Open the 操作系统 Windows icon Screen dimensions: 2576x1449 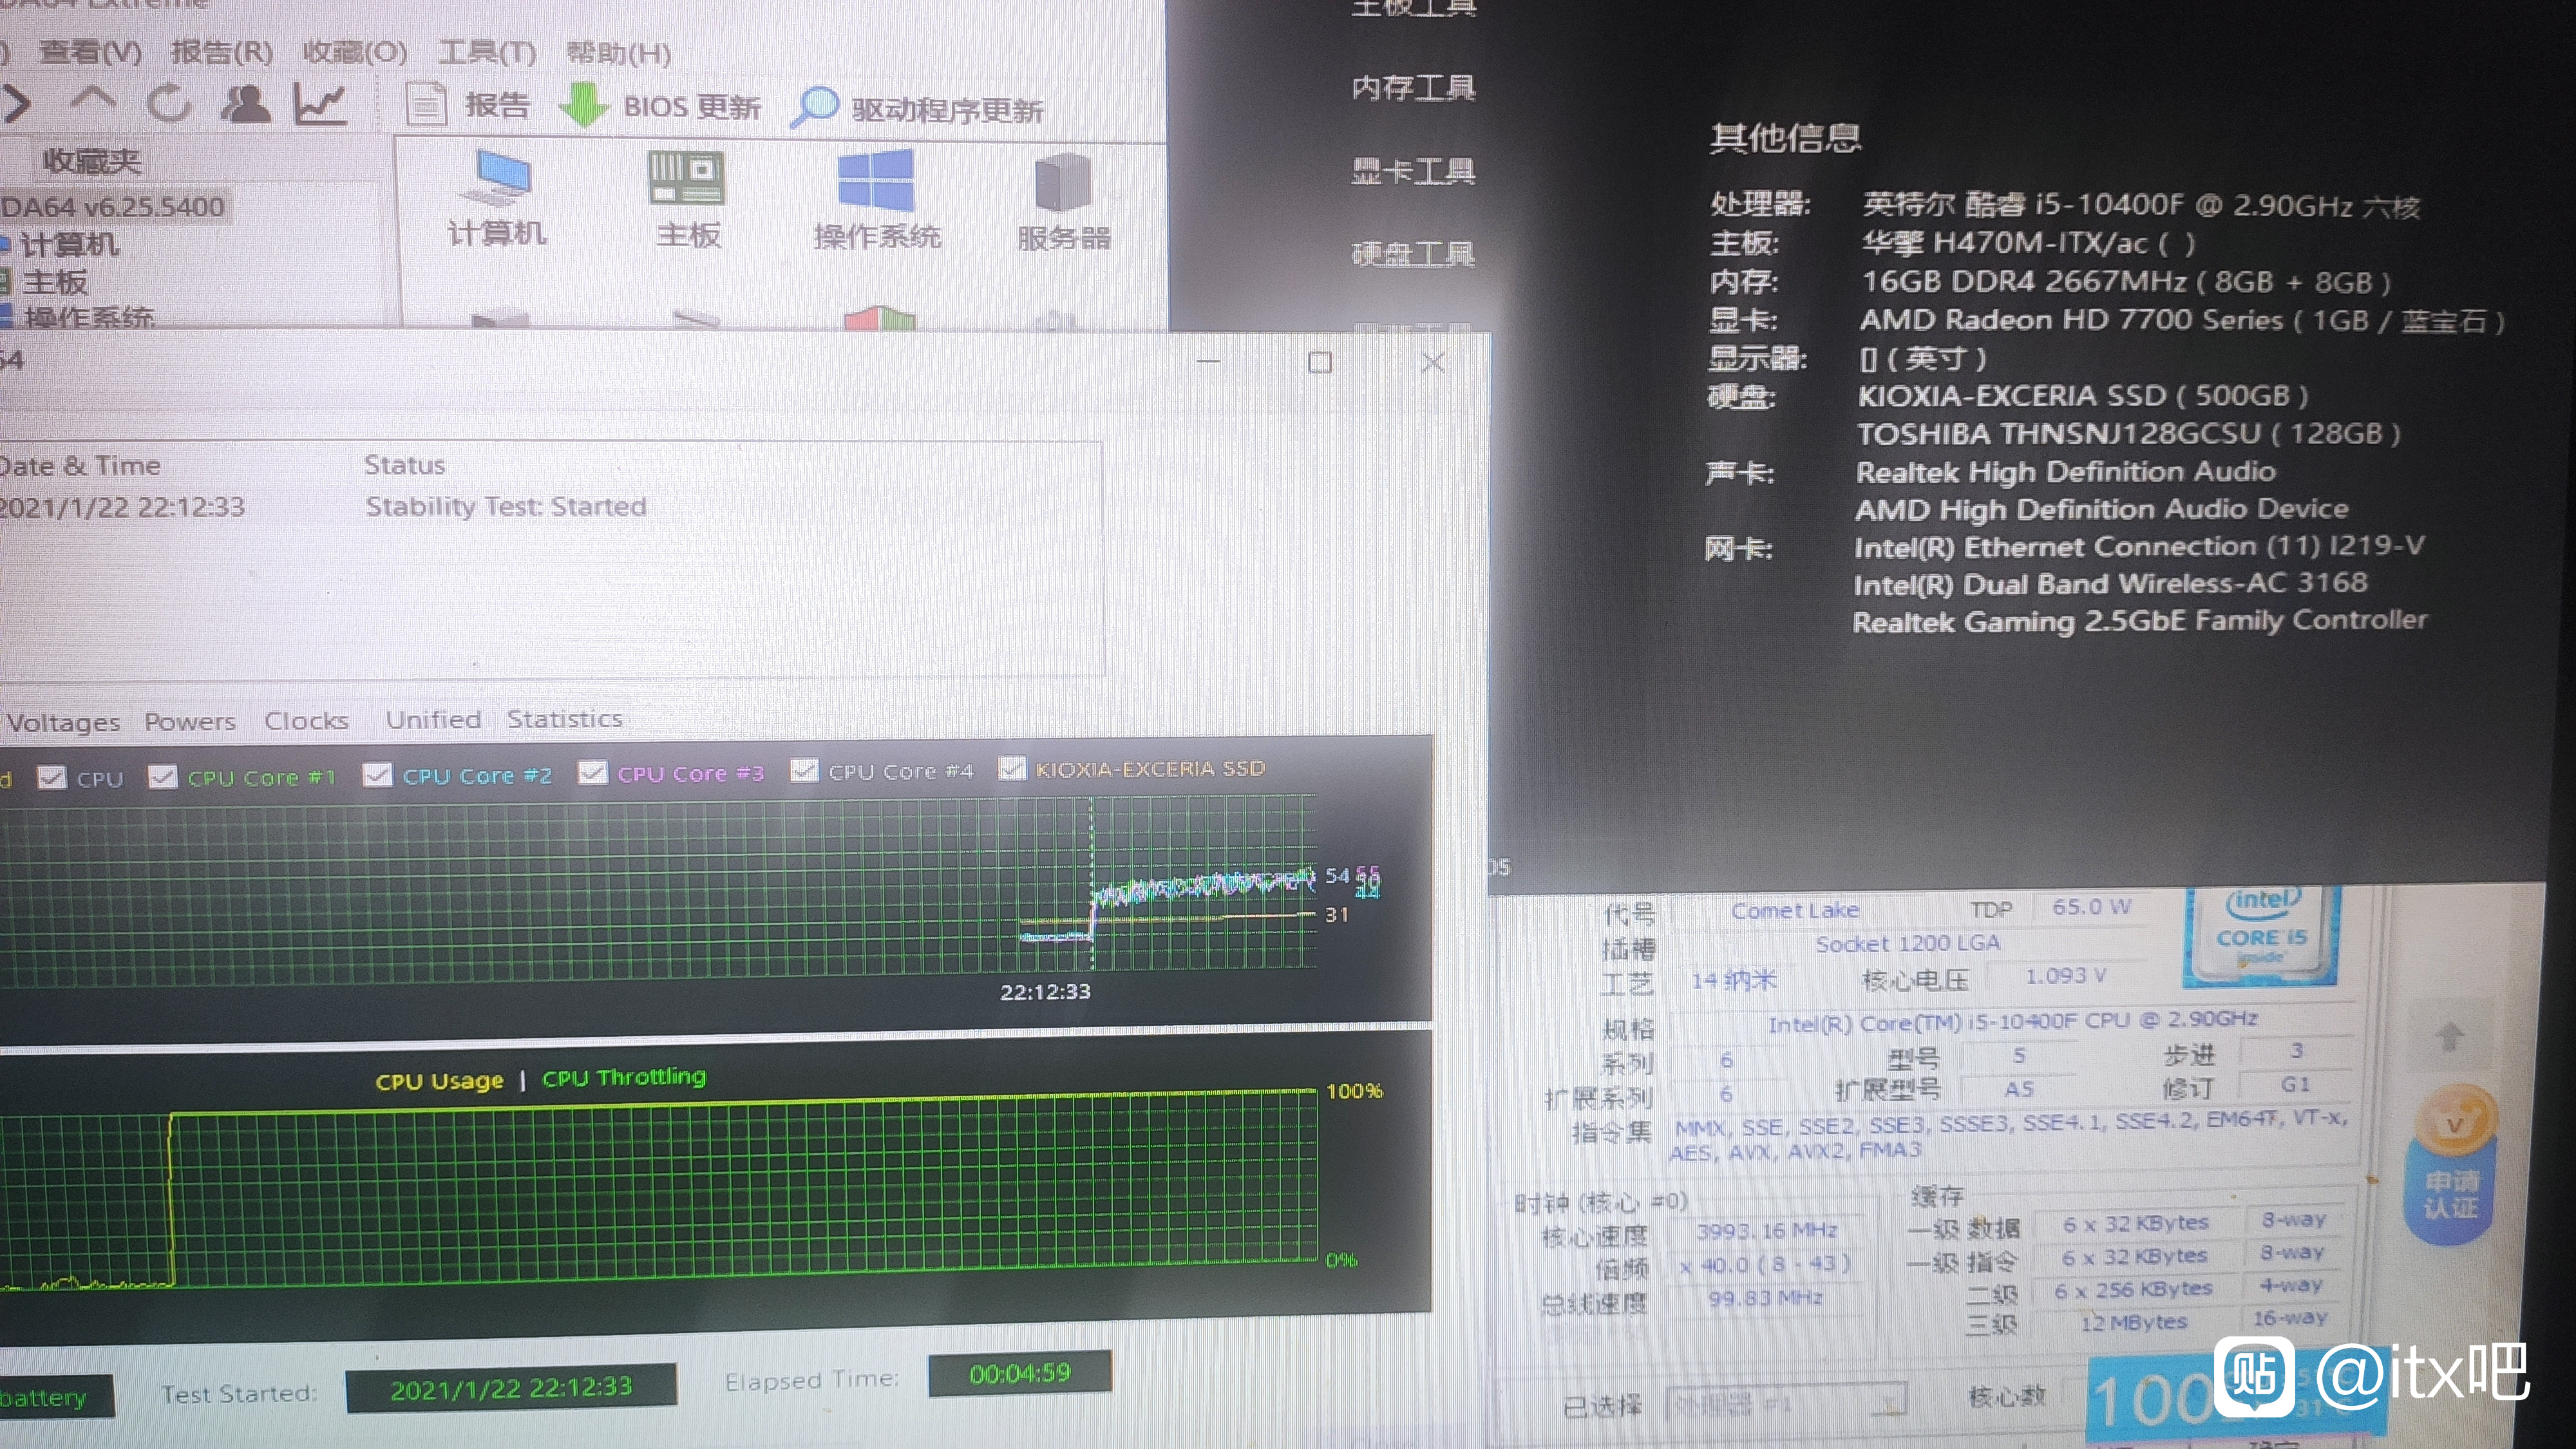(877, 200)
